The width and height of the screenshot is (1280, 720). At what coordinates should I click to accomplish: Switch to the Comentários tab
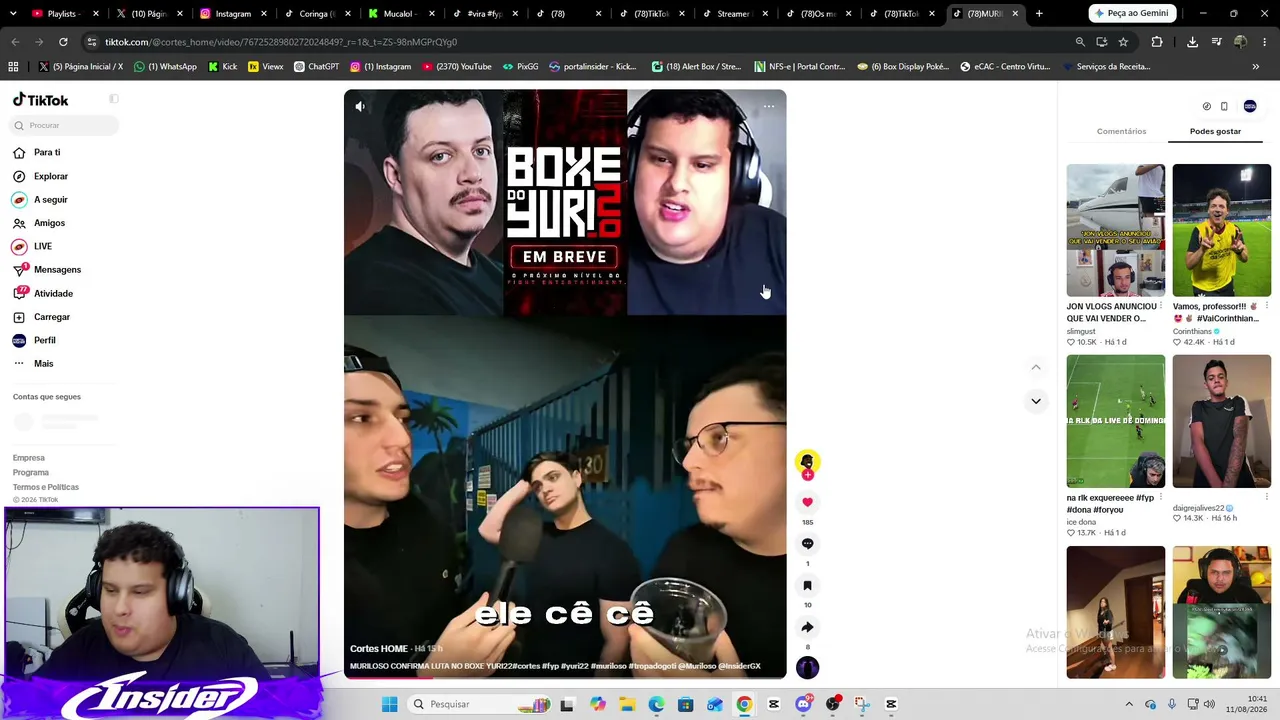pyautogui.click(x=1121, y=131)
